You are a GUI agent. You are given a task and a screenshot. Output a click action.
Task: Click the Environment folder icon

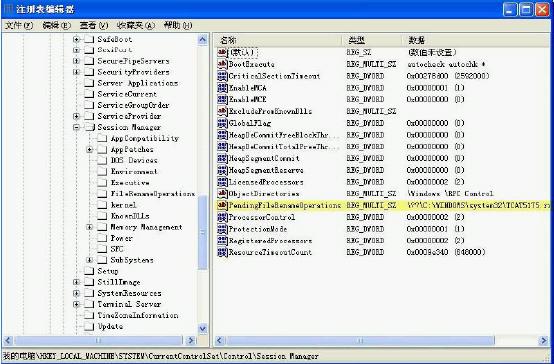click(102, 171)
